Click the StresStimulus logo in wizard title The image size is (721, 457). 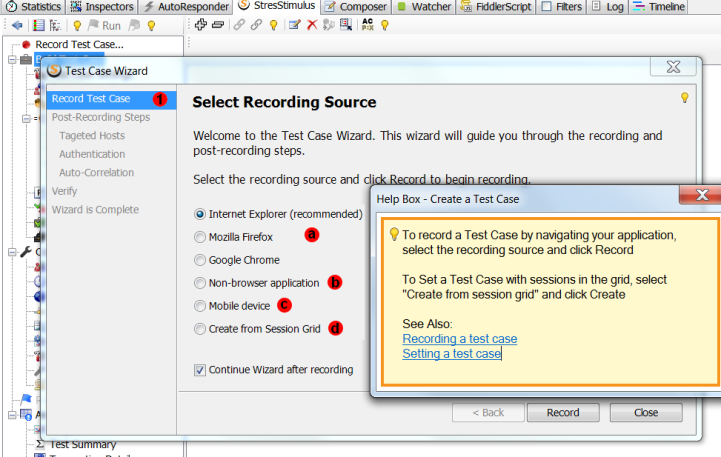point(54,70)
